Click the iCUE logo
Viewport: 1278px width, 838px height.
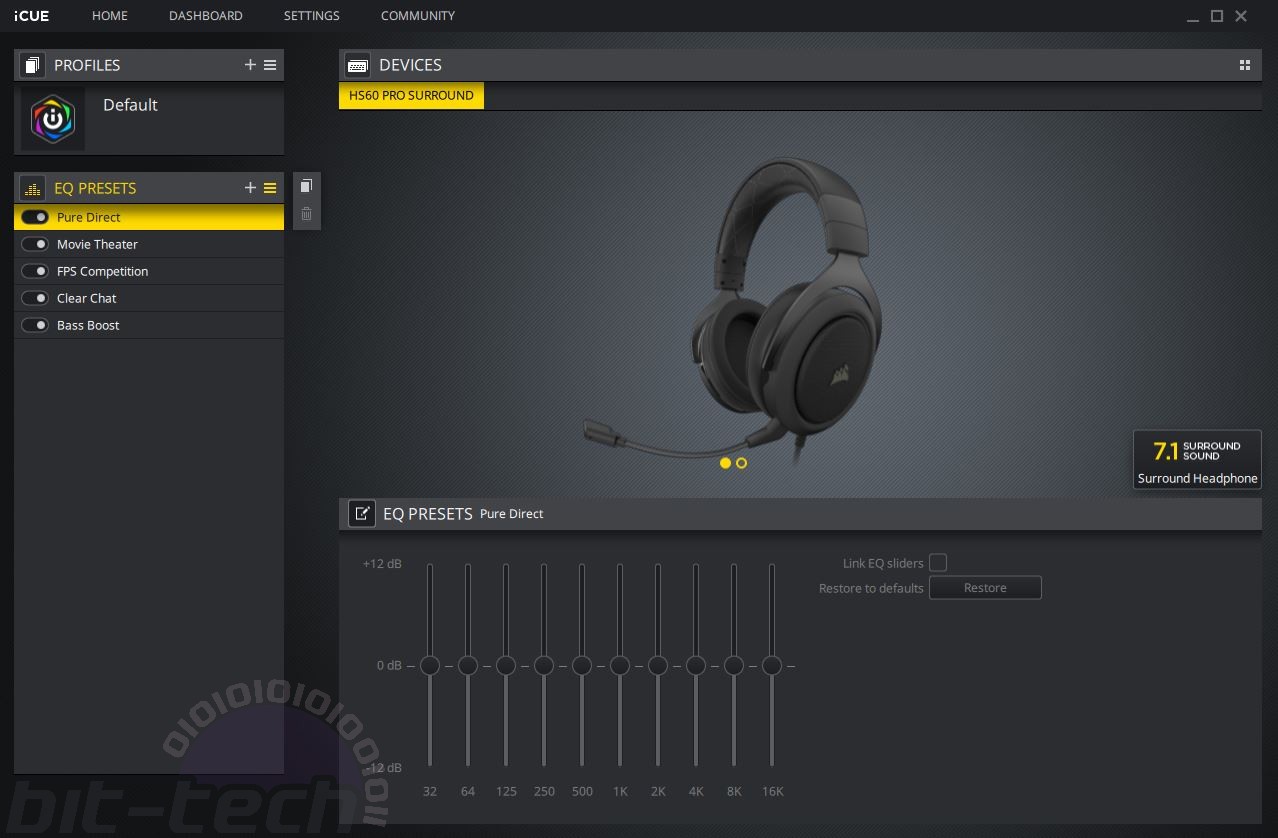(x=31, y=16)
